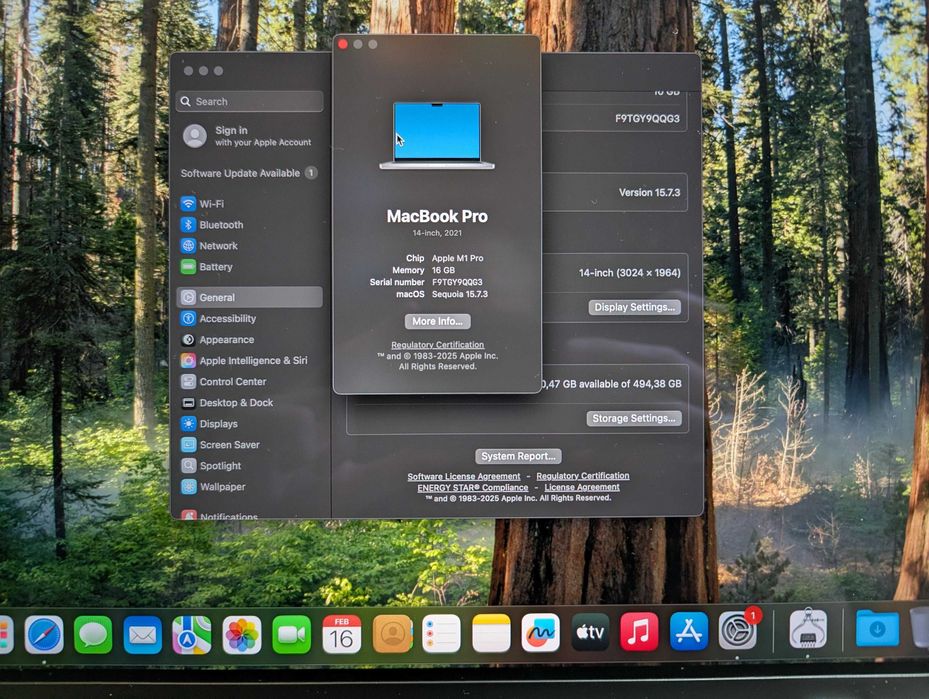Open Notes from the Dock
The image size is (929, 699).
(x=491, y=633)
